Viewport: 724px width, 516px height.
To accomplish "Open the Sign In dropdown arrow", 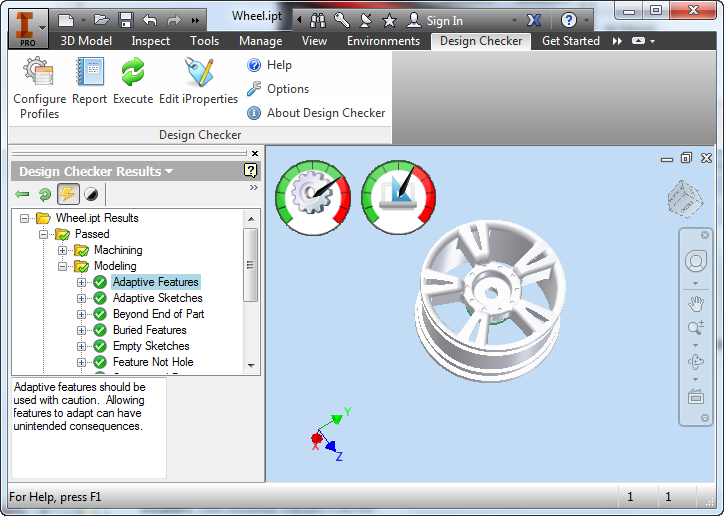I will click(x=514, y=21).
